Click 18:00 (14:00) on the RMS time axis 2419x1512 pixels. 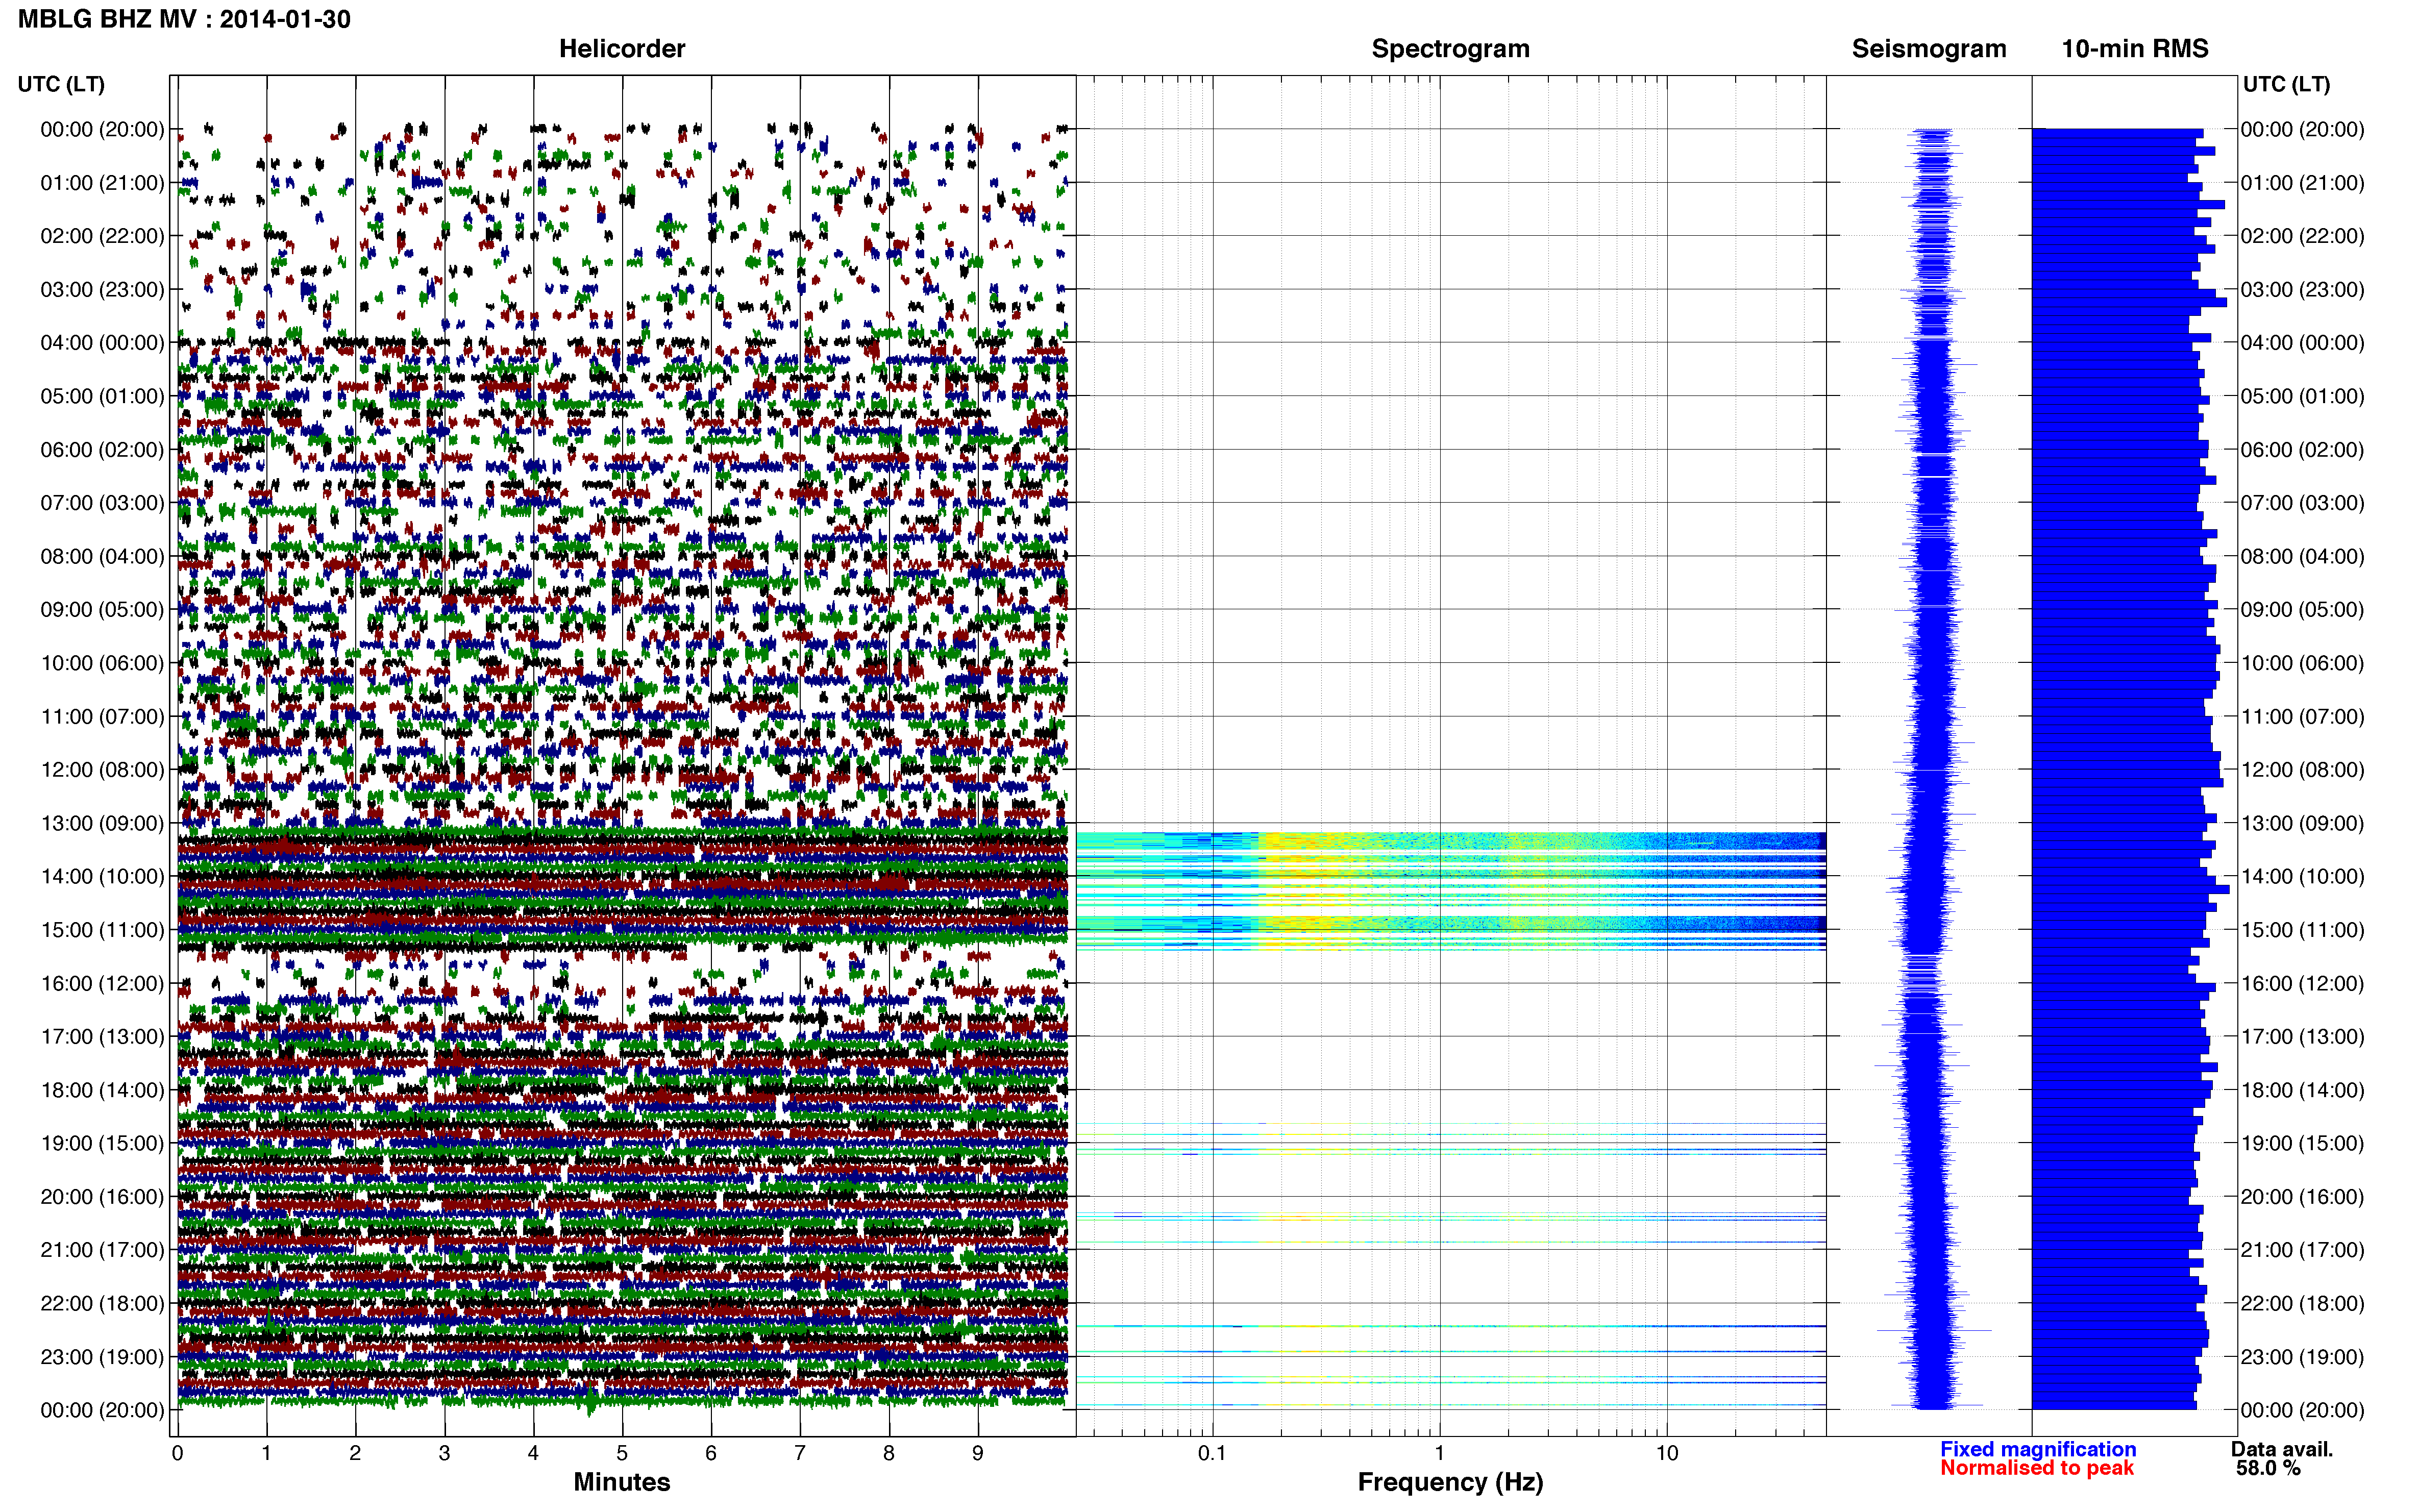click(2302, 1089)
